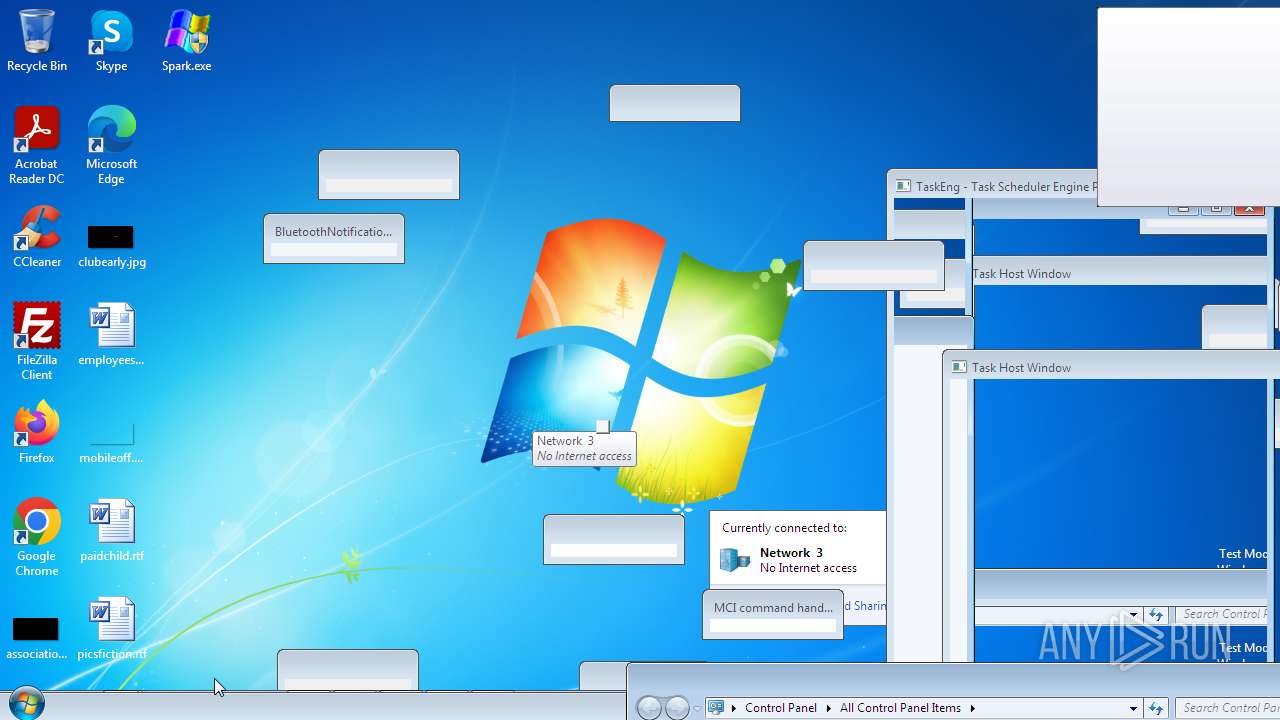Go forward in the Control Panel window
Screen dimensions: 1280x720
tap(677, 708)
